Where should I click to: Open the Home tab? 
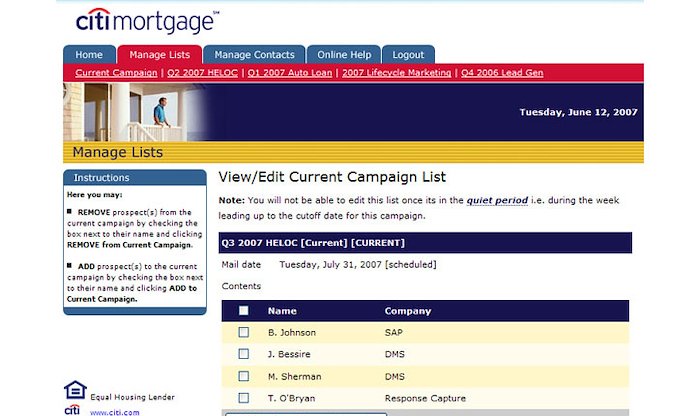(89, 54)
